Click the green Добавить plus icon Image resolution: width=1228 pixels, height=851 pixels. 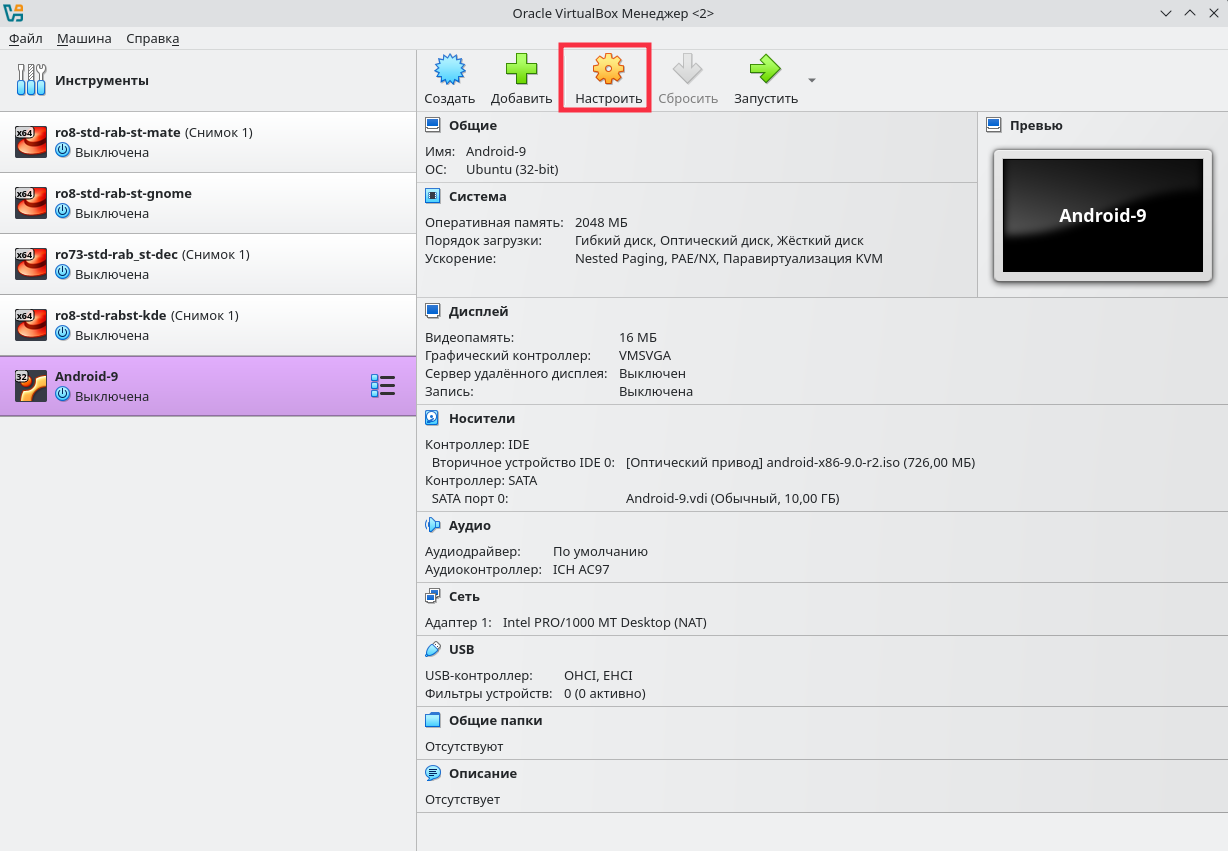click(521, 70)
